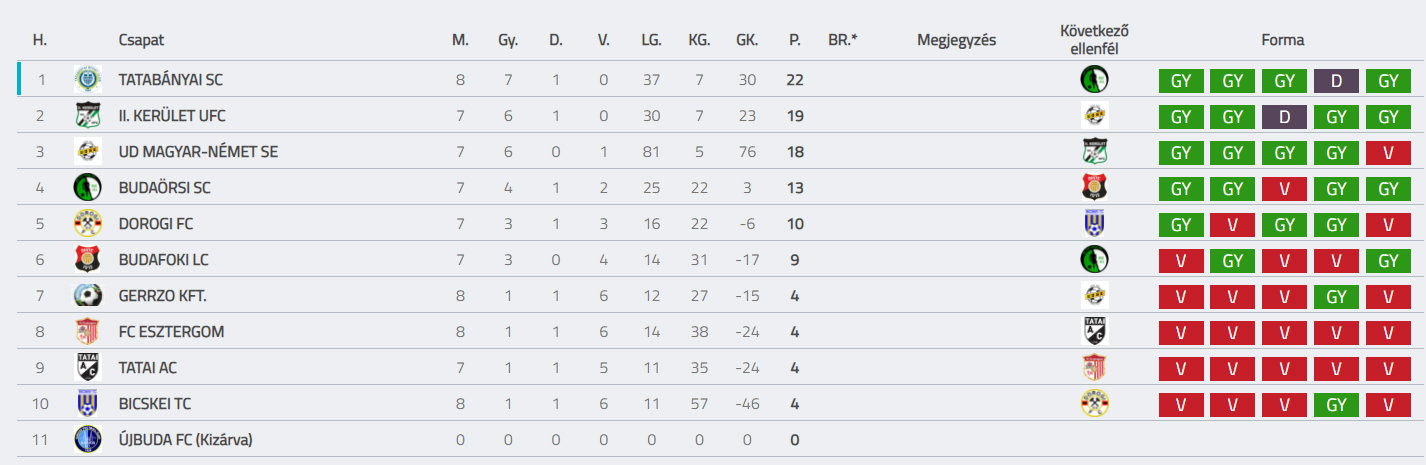This screenshot has height=465, width=1426.
Task: Click the Újbuda FC team crest
Action: [88, 440]
